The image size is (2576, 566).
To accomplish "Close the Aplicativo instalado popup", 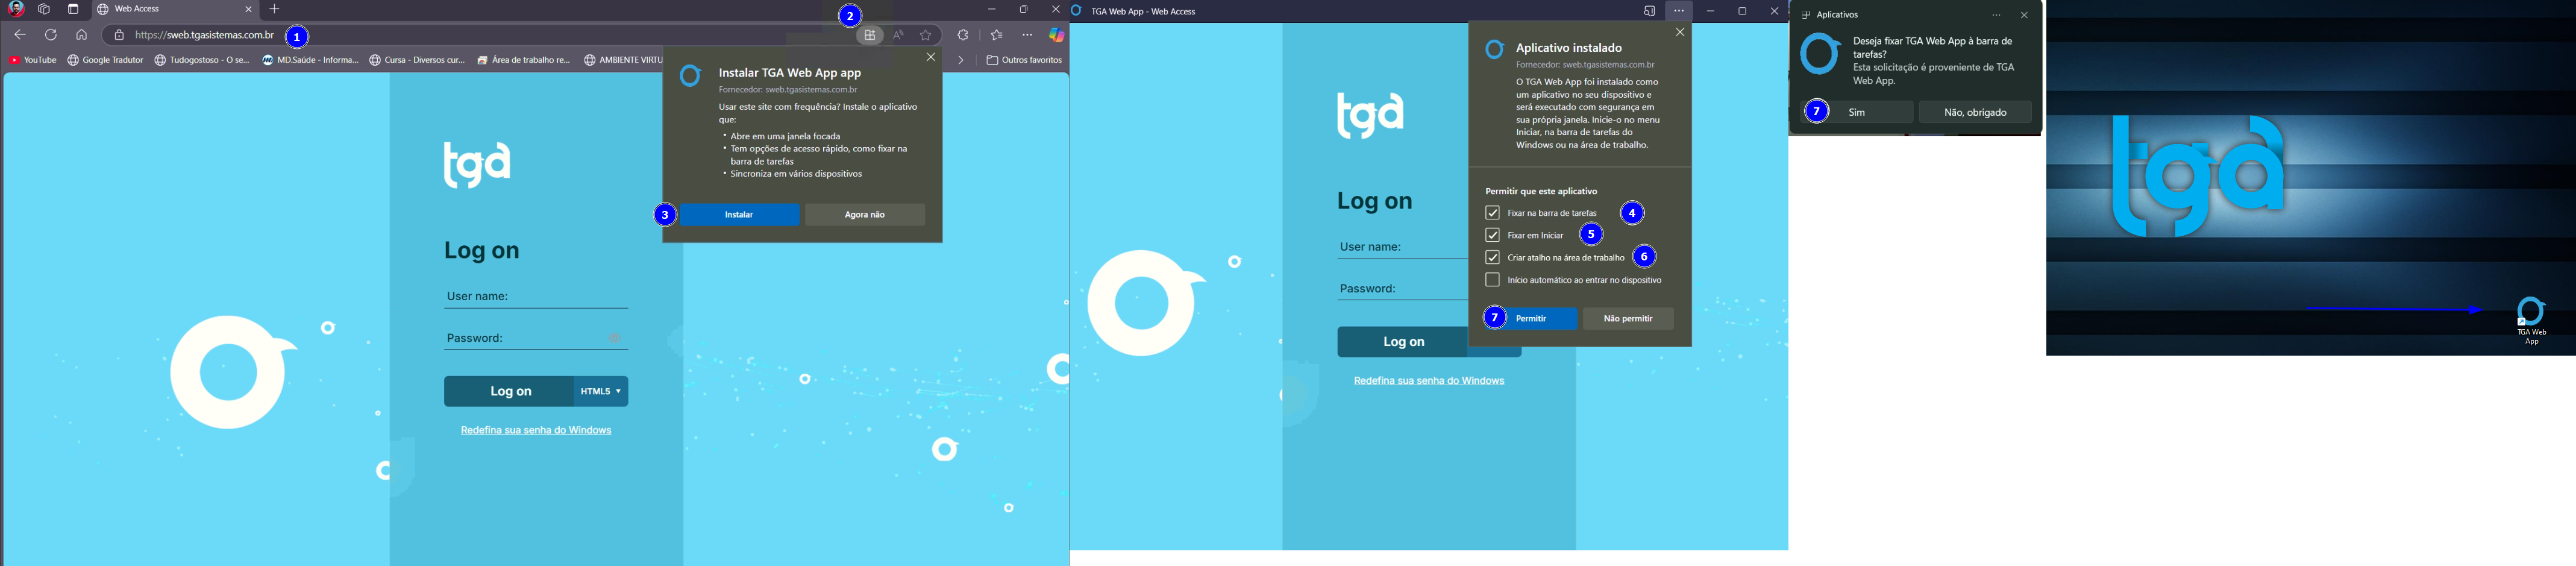I will click(x=1680, y=33).
